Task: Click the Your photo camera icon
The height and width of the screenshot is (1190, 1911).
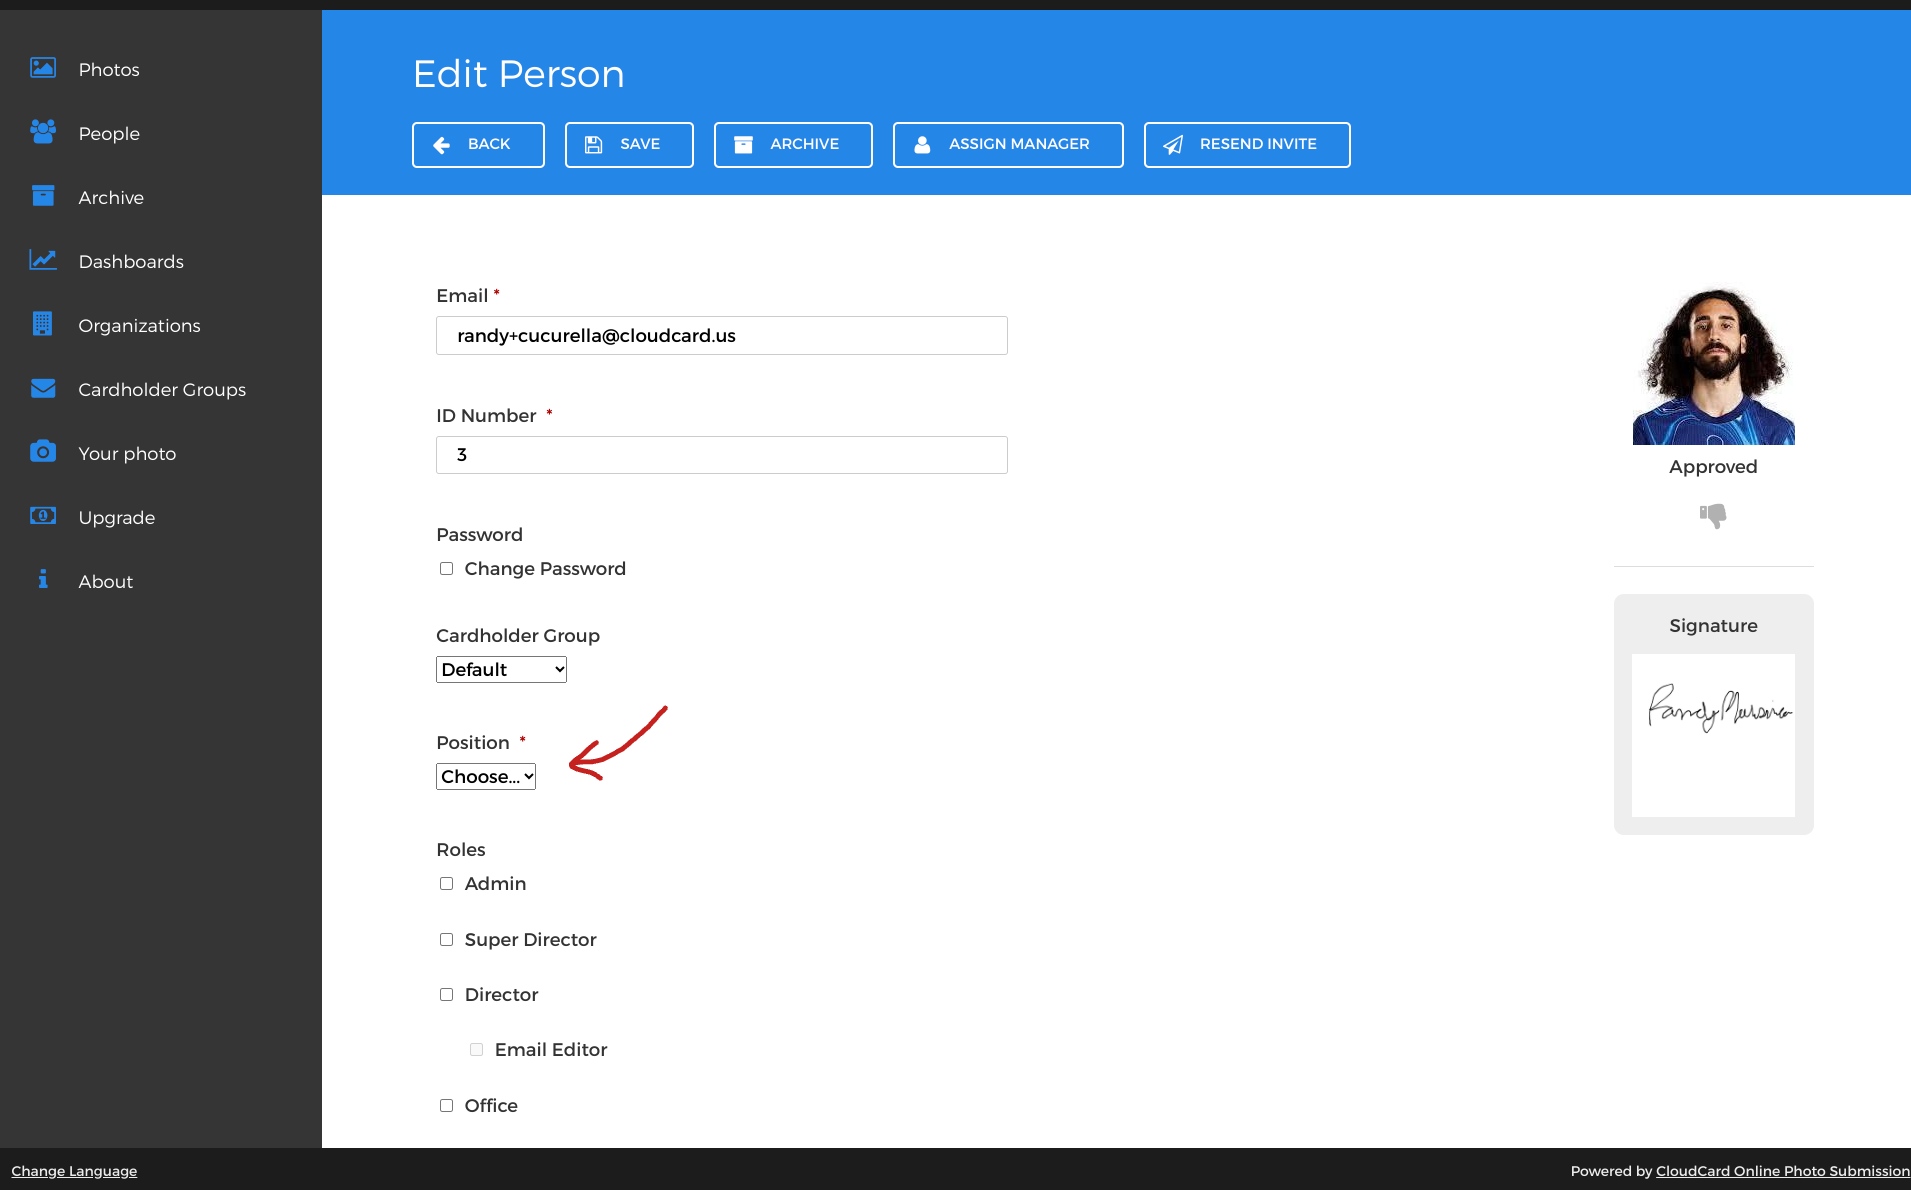Action: [43, 452]
